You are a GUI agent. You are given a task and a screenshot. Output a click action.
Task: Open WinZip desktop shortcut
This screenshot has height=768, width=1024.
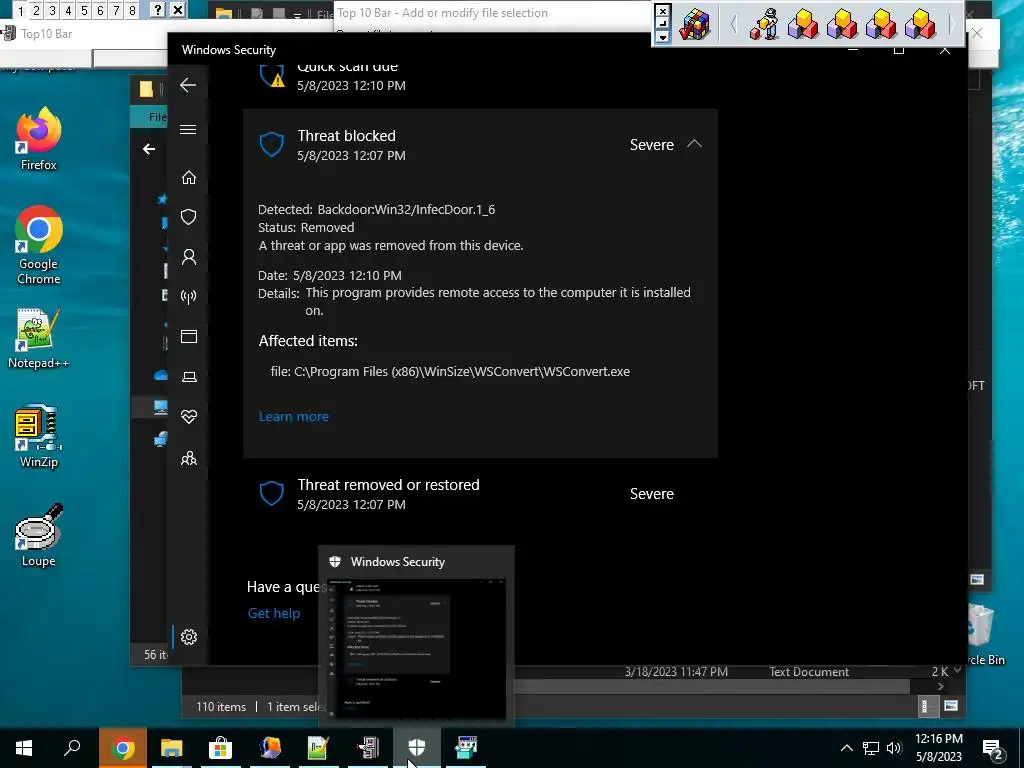pyautogui.click(x=39, y=436)
